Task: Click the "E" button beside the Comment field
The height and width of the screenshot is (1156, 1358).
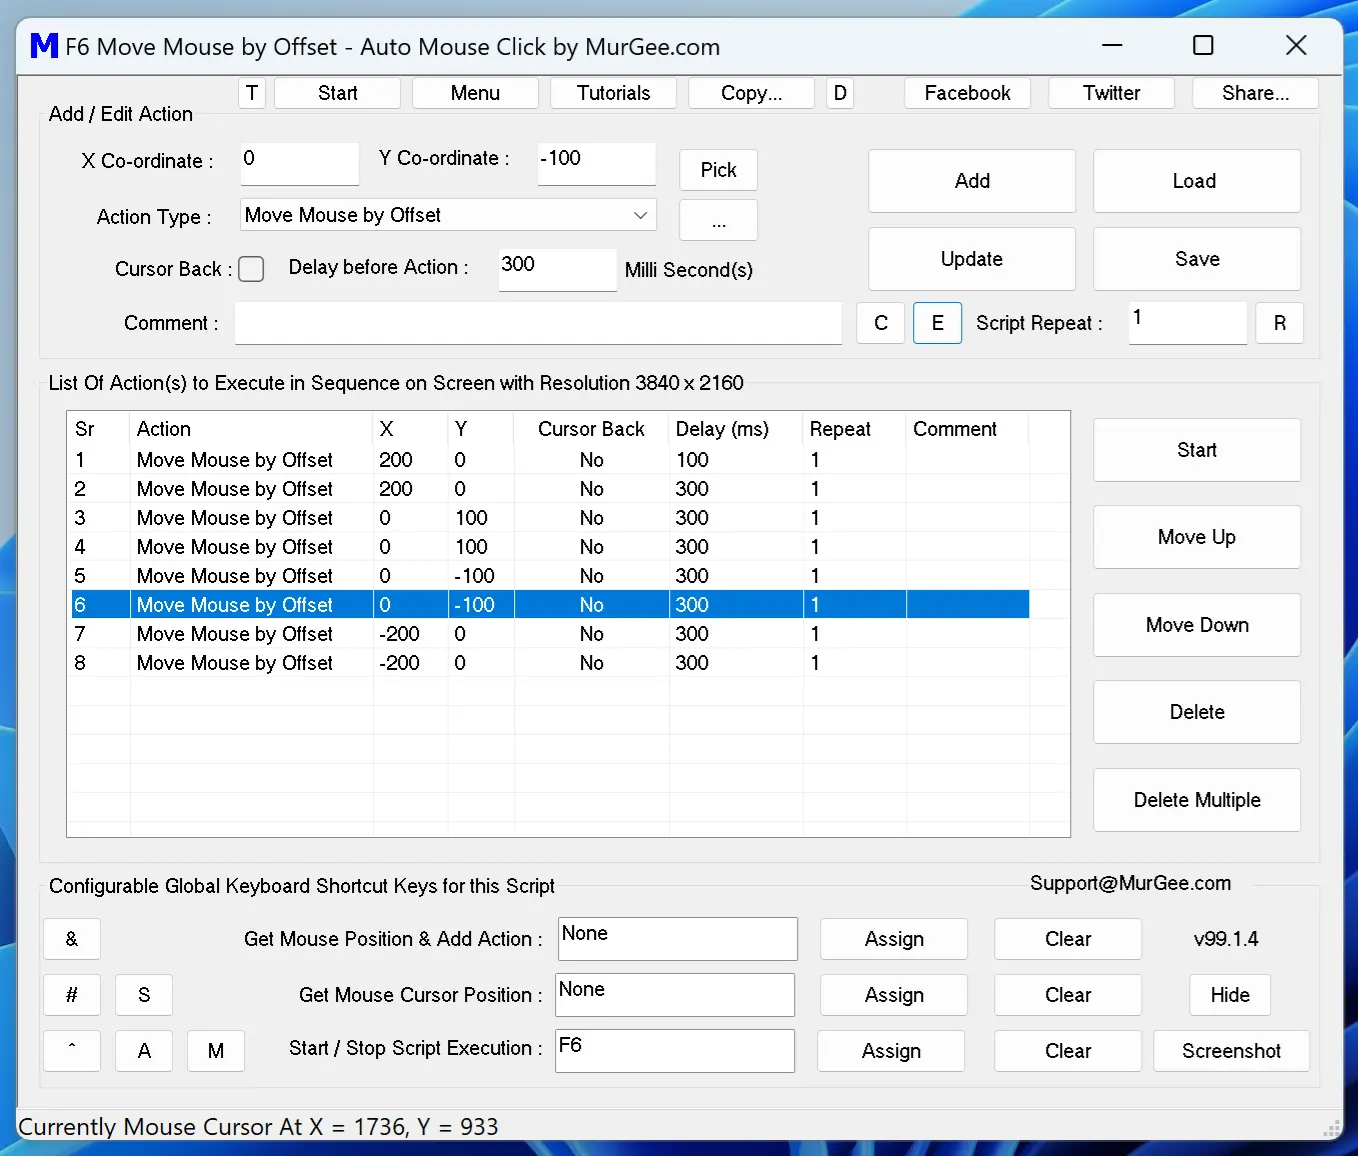Action: (x=937, y=323)
